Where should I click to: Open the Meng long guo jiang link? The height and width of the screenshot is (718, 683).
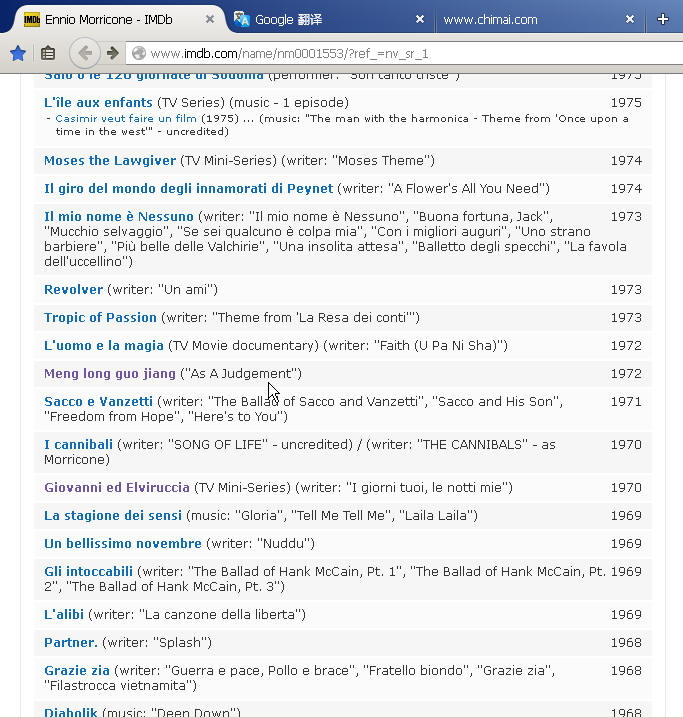pyautogui.click(x=110, y=374)
